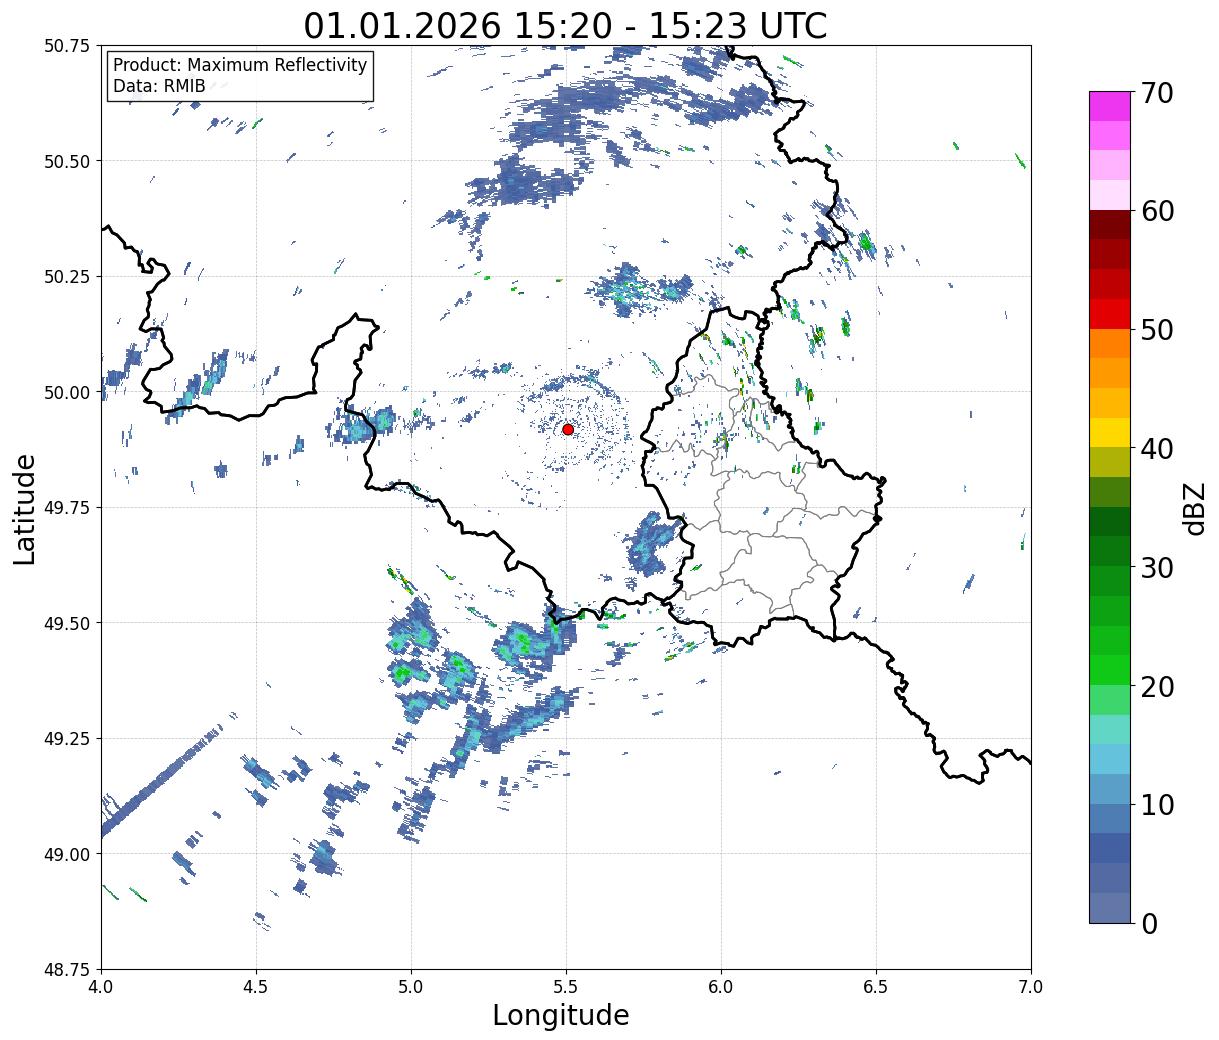Click the longitude tick label 4.5
Screen dimensions: 1219x1040
pyautogui.click(x=256, y=987)
